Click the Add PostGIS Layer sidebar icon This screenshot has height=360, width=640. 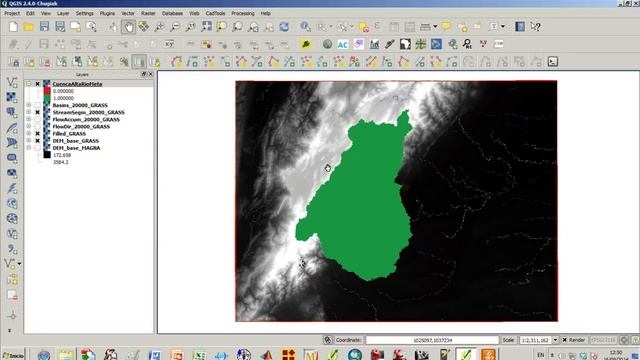(12, 112)
